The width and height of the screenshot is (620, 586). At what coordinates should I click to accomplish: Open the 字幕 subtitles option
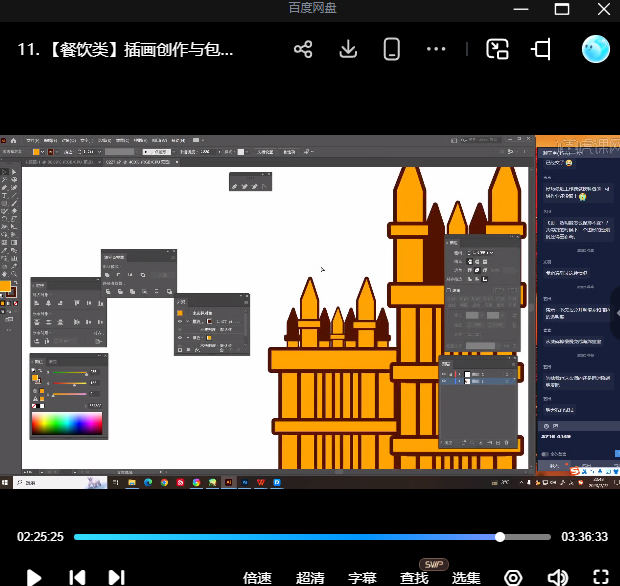point(362,577)
